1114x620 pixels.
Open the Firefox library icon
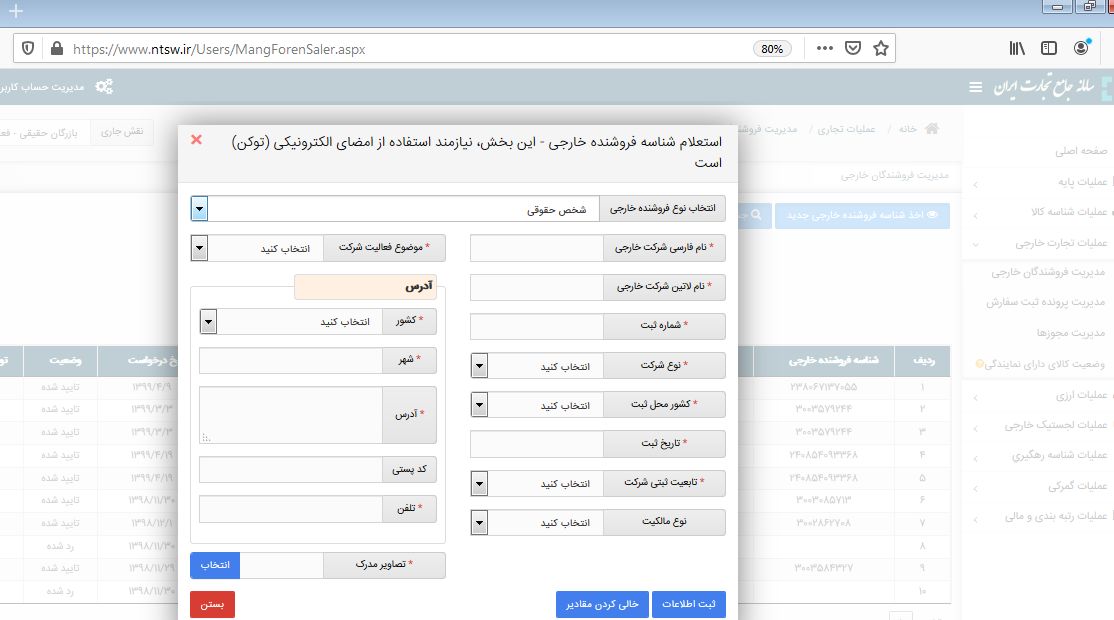click(1017, 48)
